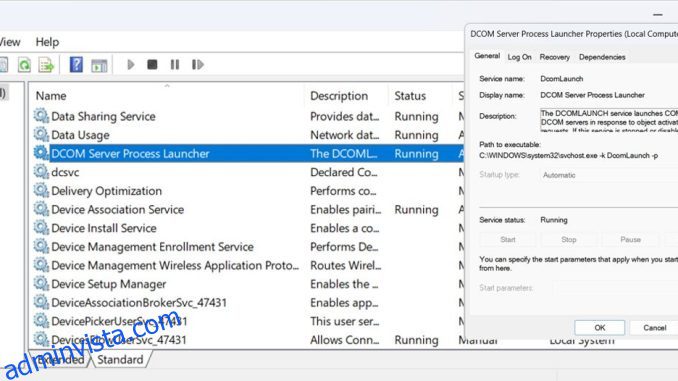Select DCOM Server Process Launcher row

[x=247, y=153]
